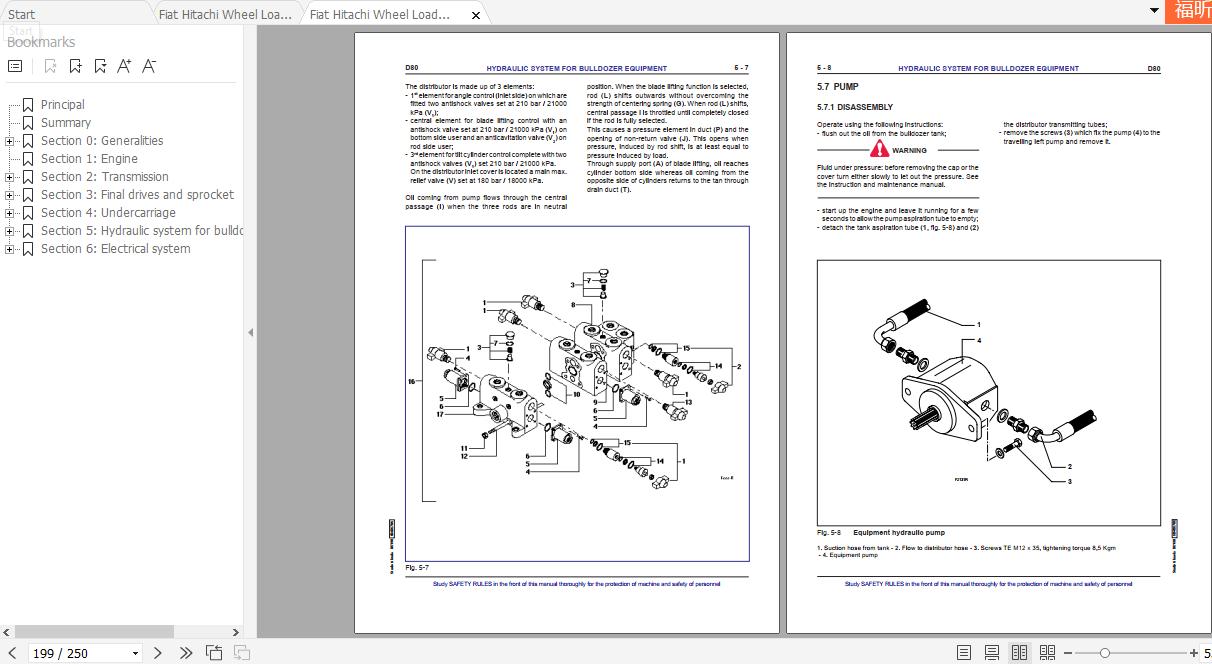The height and width of the screenshot is (664, 1212).
Task: Open the Summary bookmark
Action: click(65, 123)
